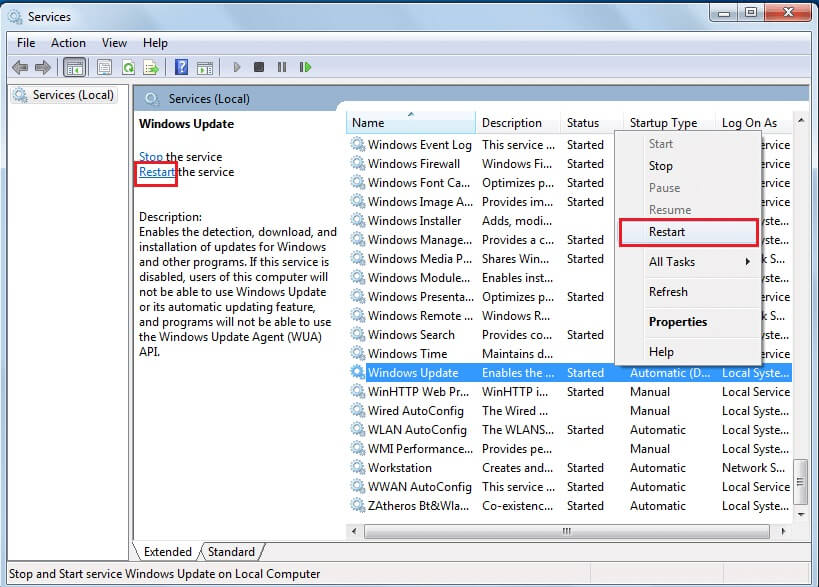The image size is (819, 587).
Task: Open the Action menu
Action: [x=68, y=43]
